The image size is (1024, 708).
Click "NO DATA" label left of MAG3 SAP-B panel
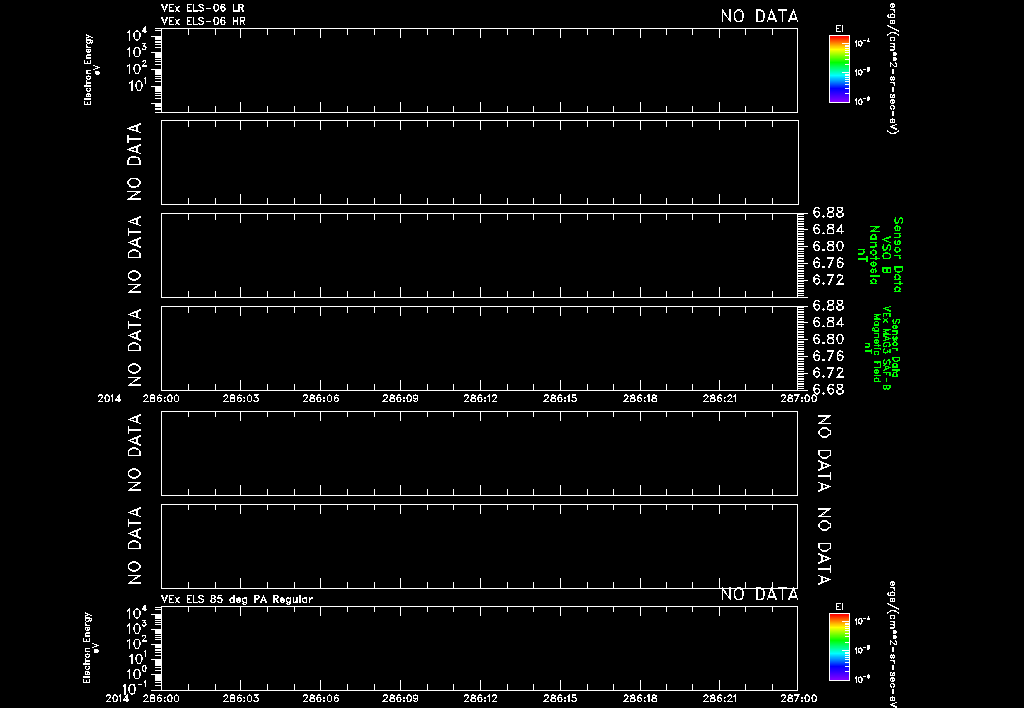(x=134, y=348)
